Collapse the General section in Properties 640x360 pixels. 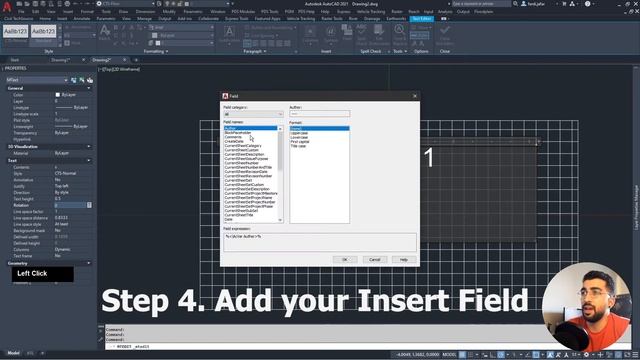[89, 88]
